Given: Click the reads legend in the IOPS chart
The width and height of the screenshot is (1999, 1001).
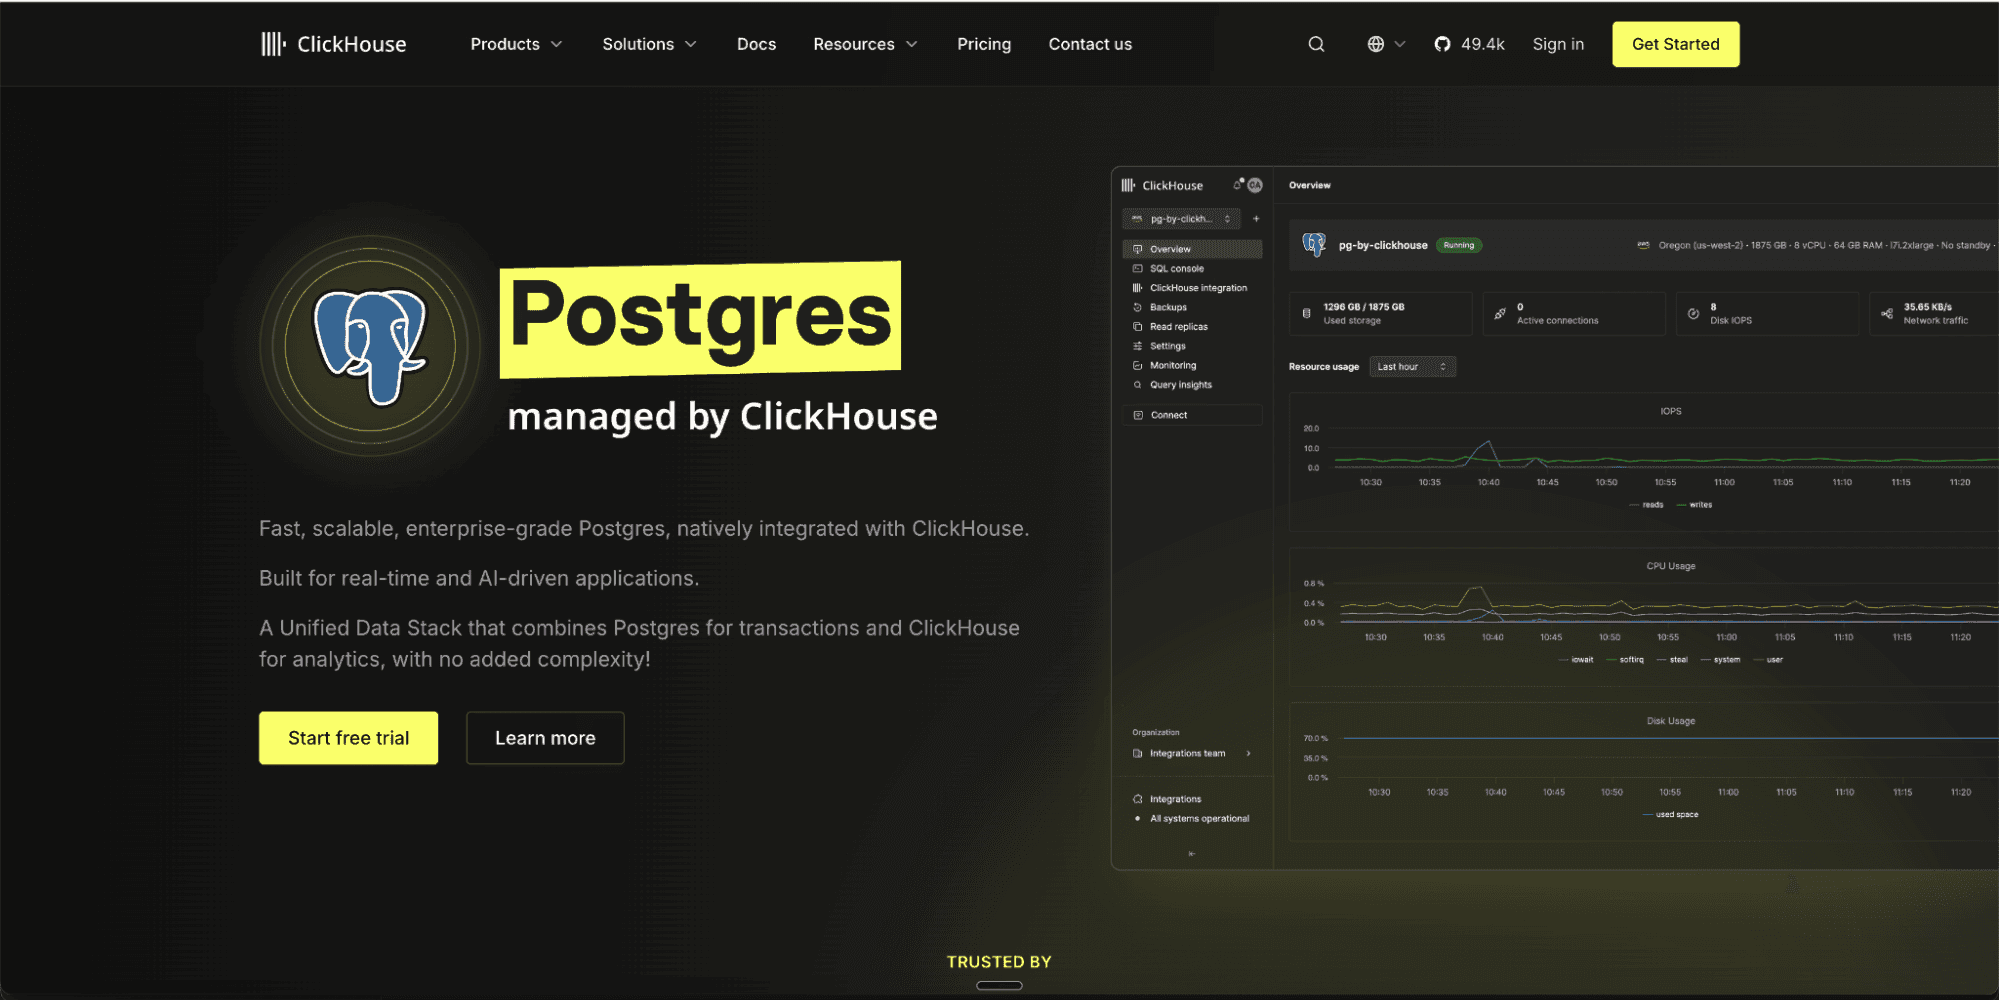Looking at the screenshot, I should [1647, 505].
